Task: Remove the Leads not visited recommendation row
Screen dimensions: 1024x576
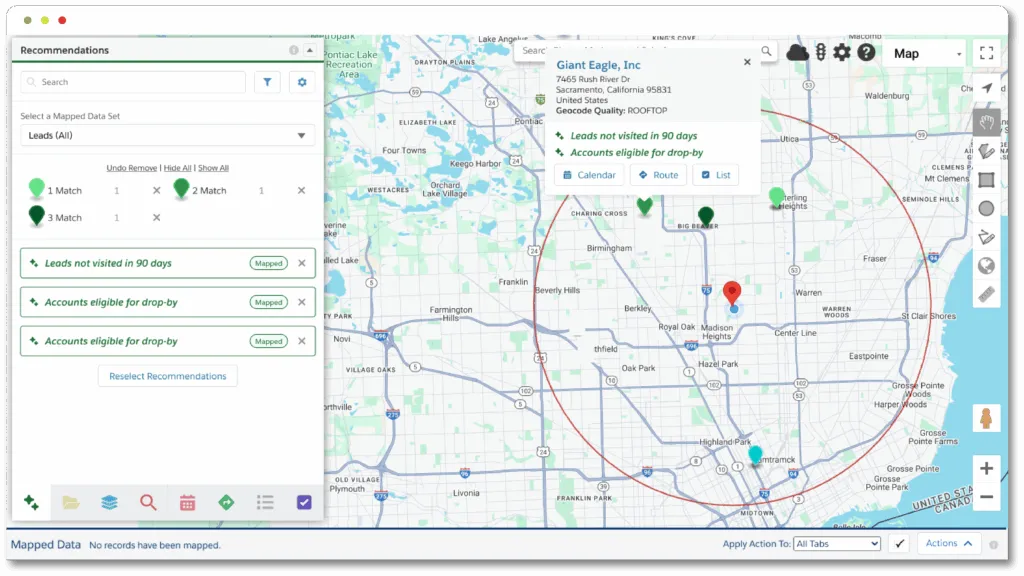Action: point(302,263)
